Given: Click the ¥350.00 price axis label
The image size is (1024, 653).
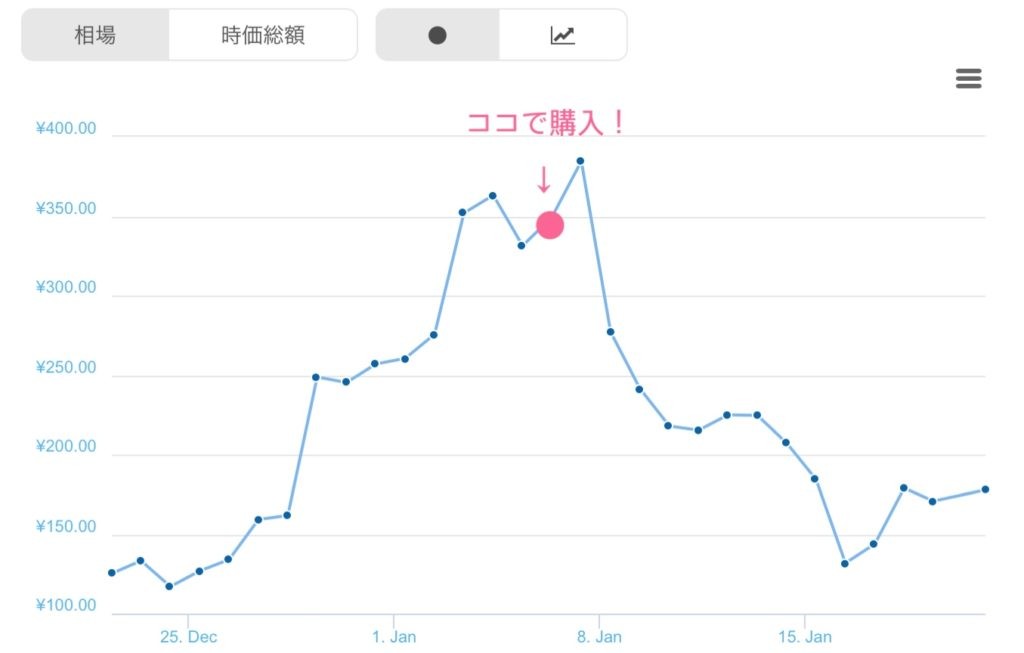Looking at the screenshot, I should pyautogui.click(x=66, y=209).
